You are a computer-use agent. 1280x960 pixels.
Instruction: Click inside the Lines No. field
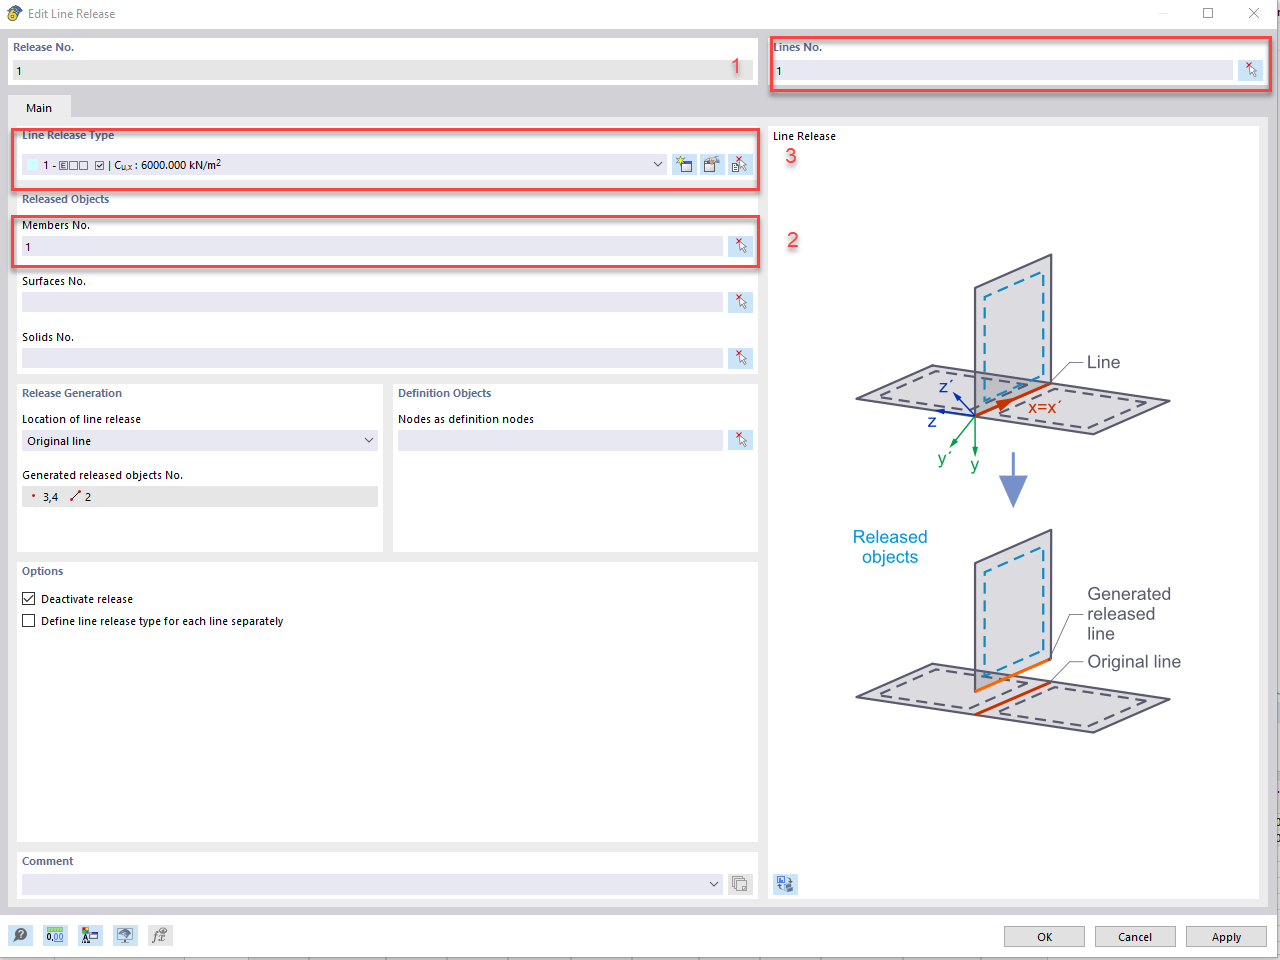1000,70
